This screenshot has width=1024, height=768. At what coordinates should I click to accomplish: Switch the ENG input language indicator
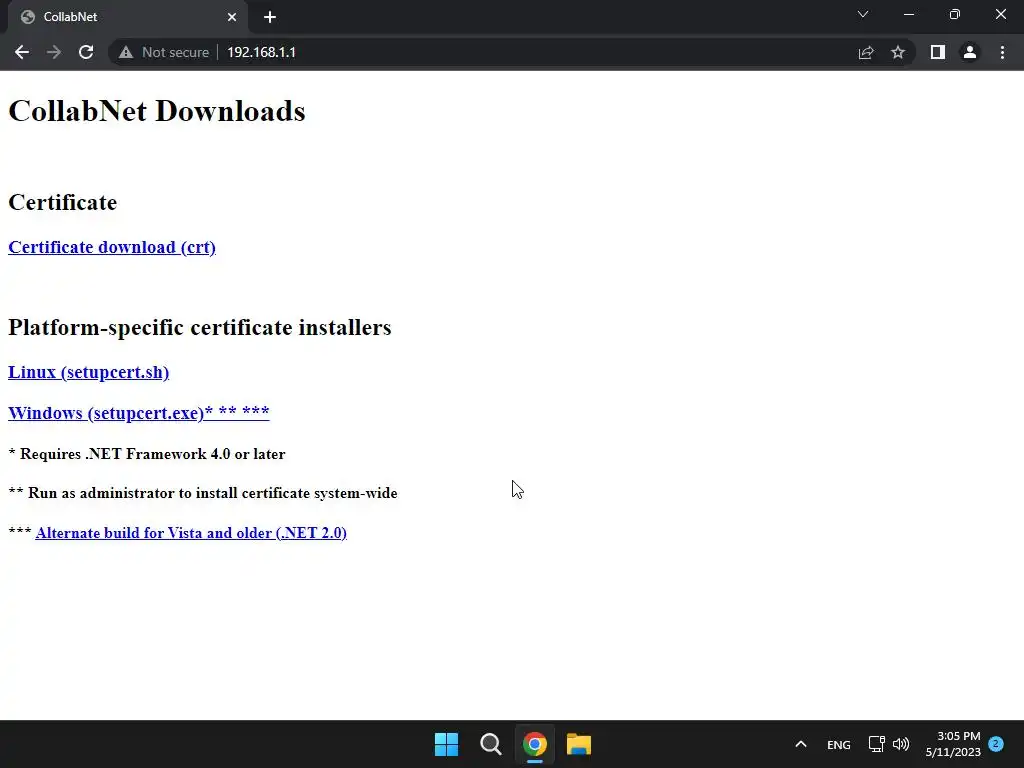coord(839,744)
